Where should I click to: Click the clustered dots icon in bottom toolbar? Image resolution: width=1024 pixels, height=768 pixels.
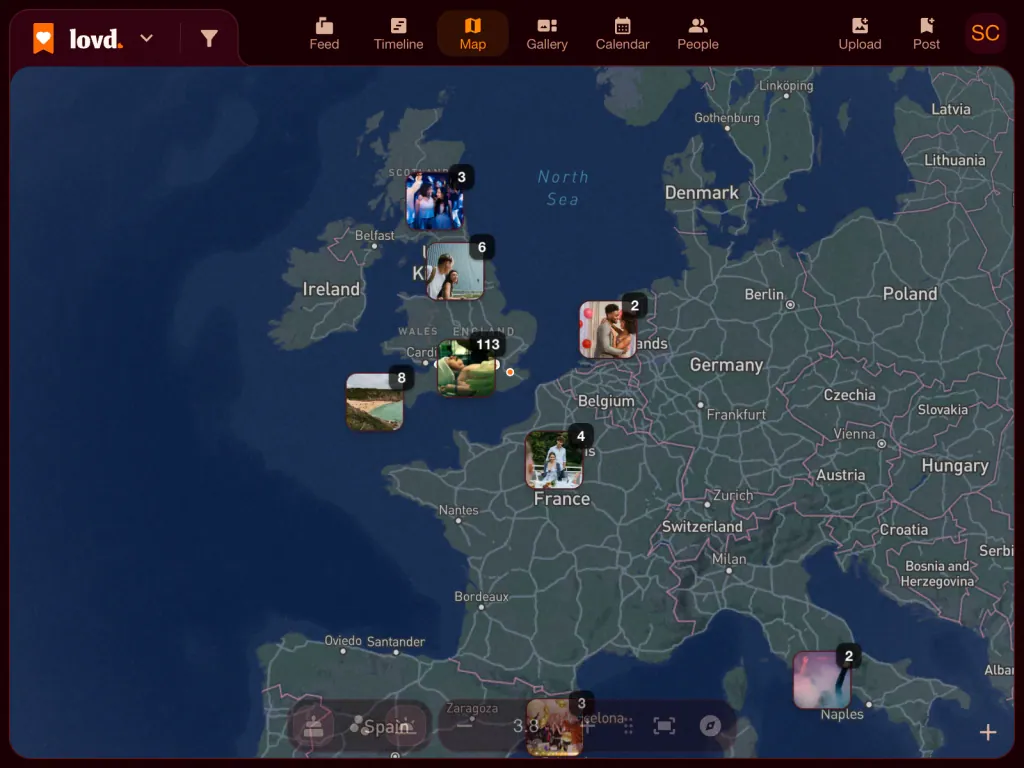coord(359,725)
